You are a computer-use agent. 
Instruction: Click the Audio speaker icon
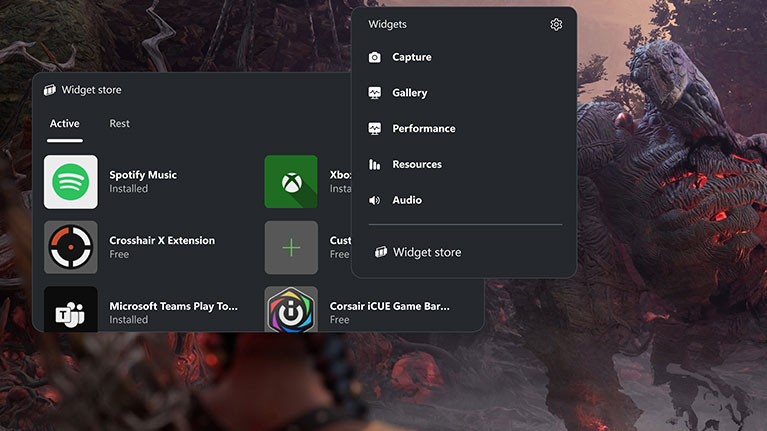coord(375,200)
